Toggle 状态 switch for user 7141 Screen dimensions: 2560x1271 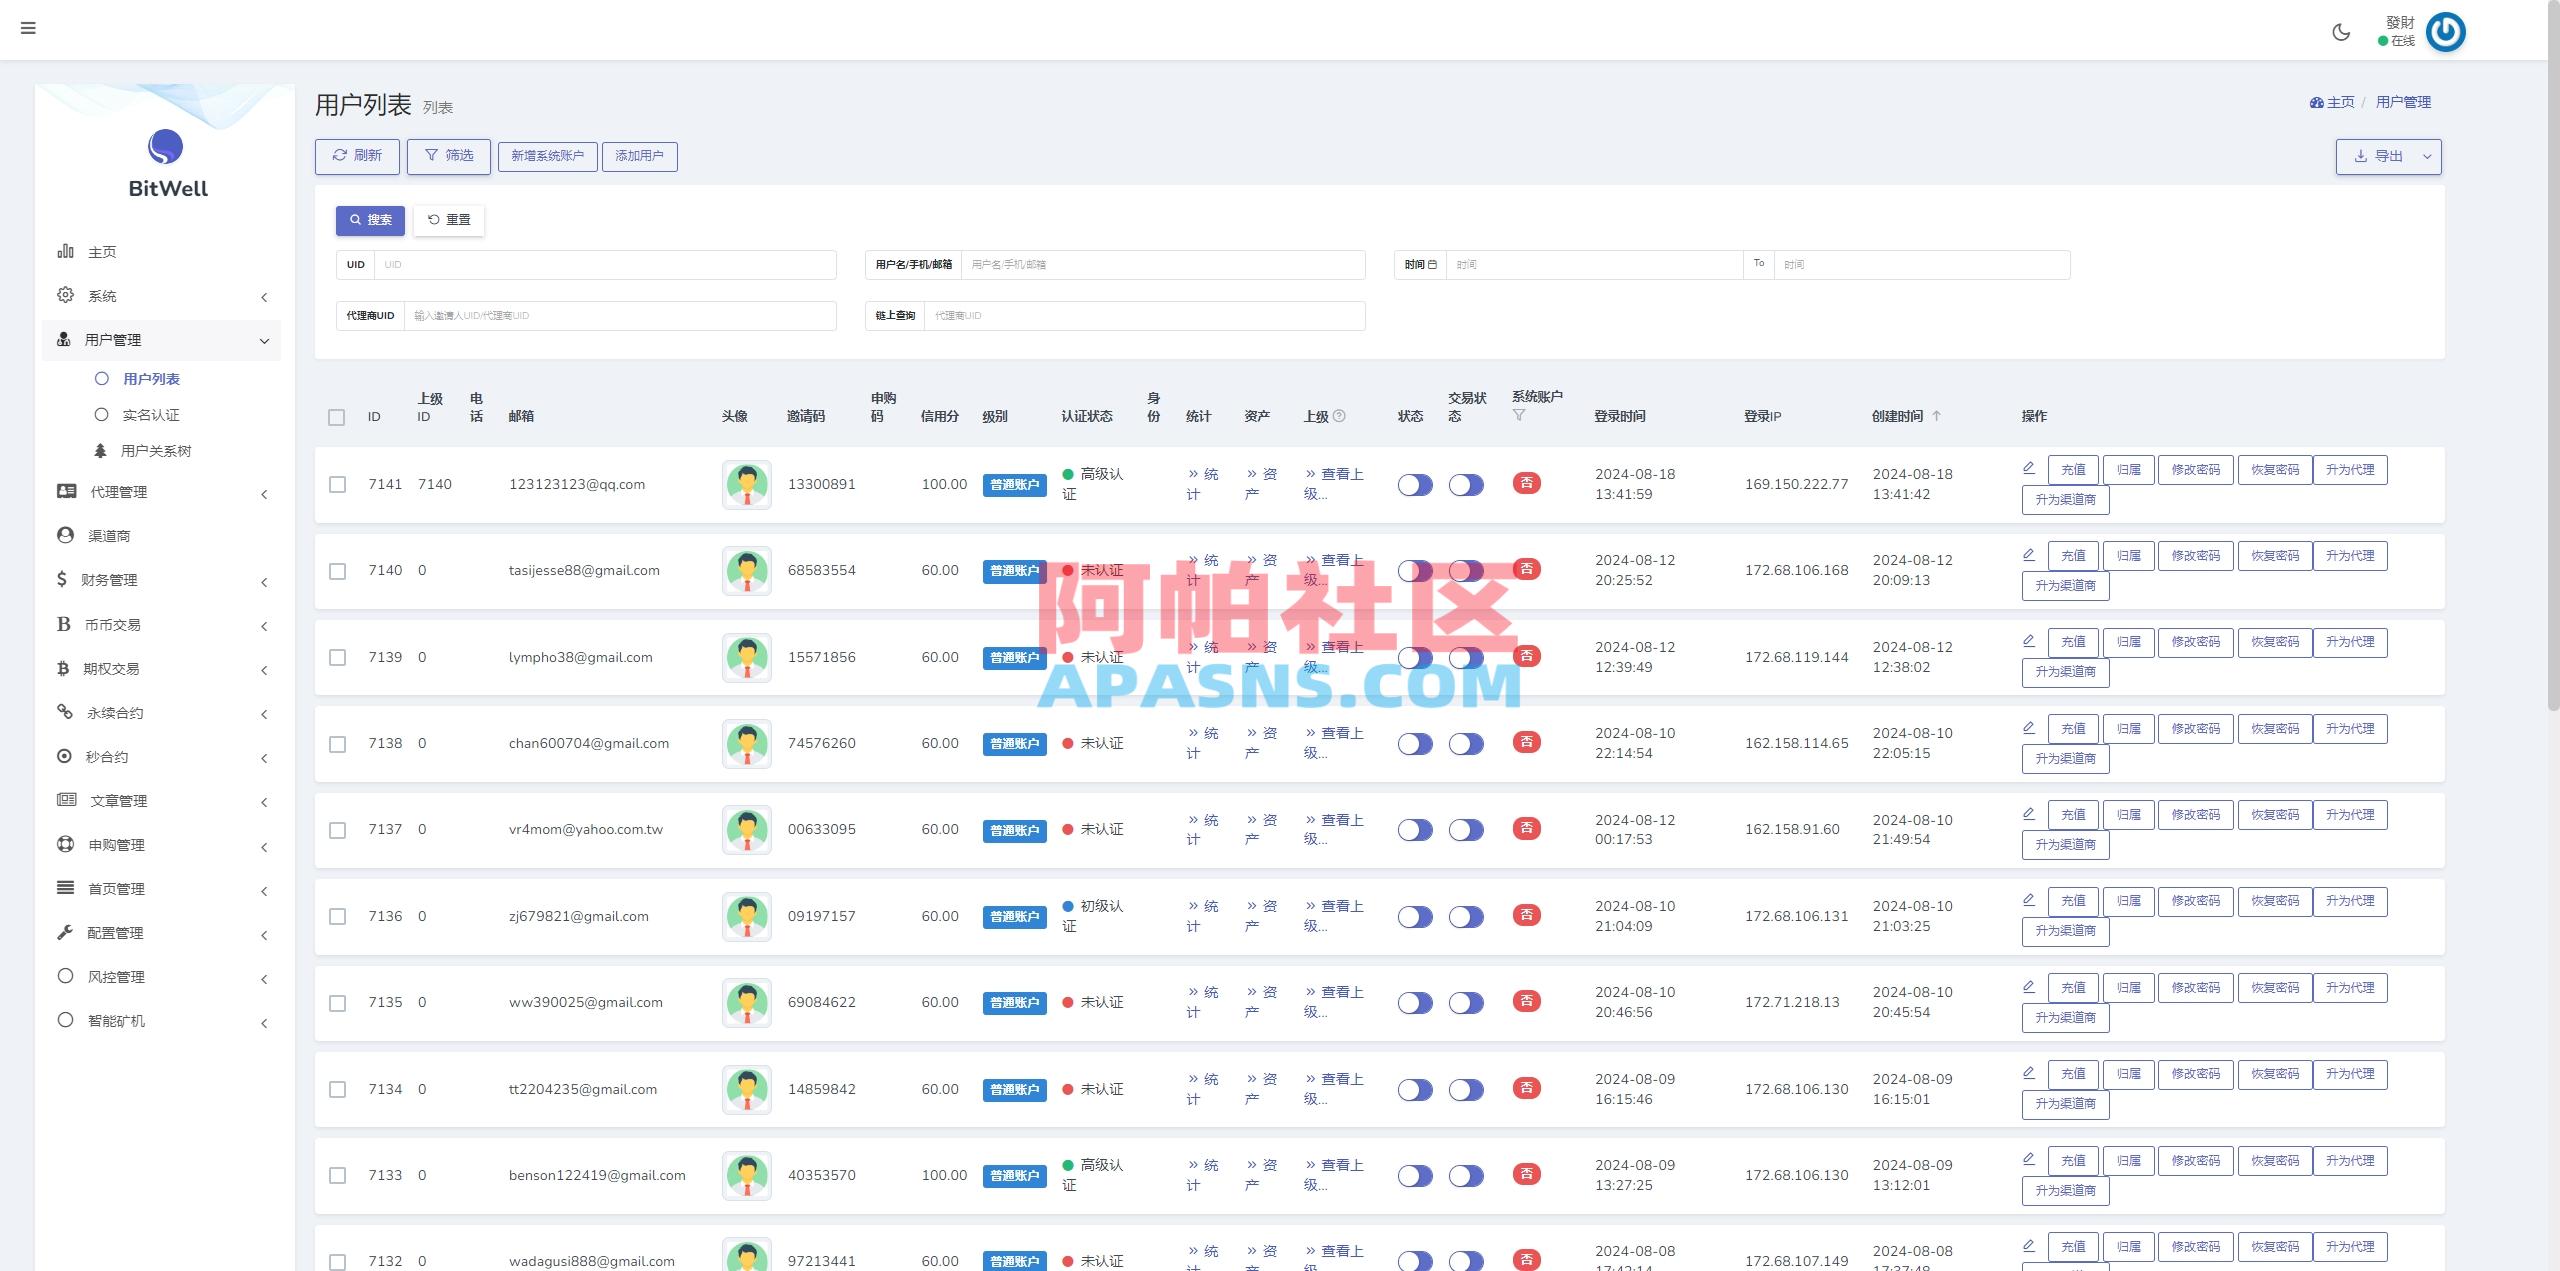[1415, 485]
